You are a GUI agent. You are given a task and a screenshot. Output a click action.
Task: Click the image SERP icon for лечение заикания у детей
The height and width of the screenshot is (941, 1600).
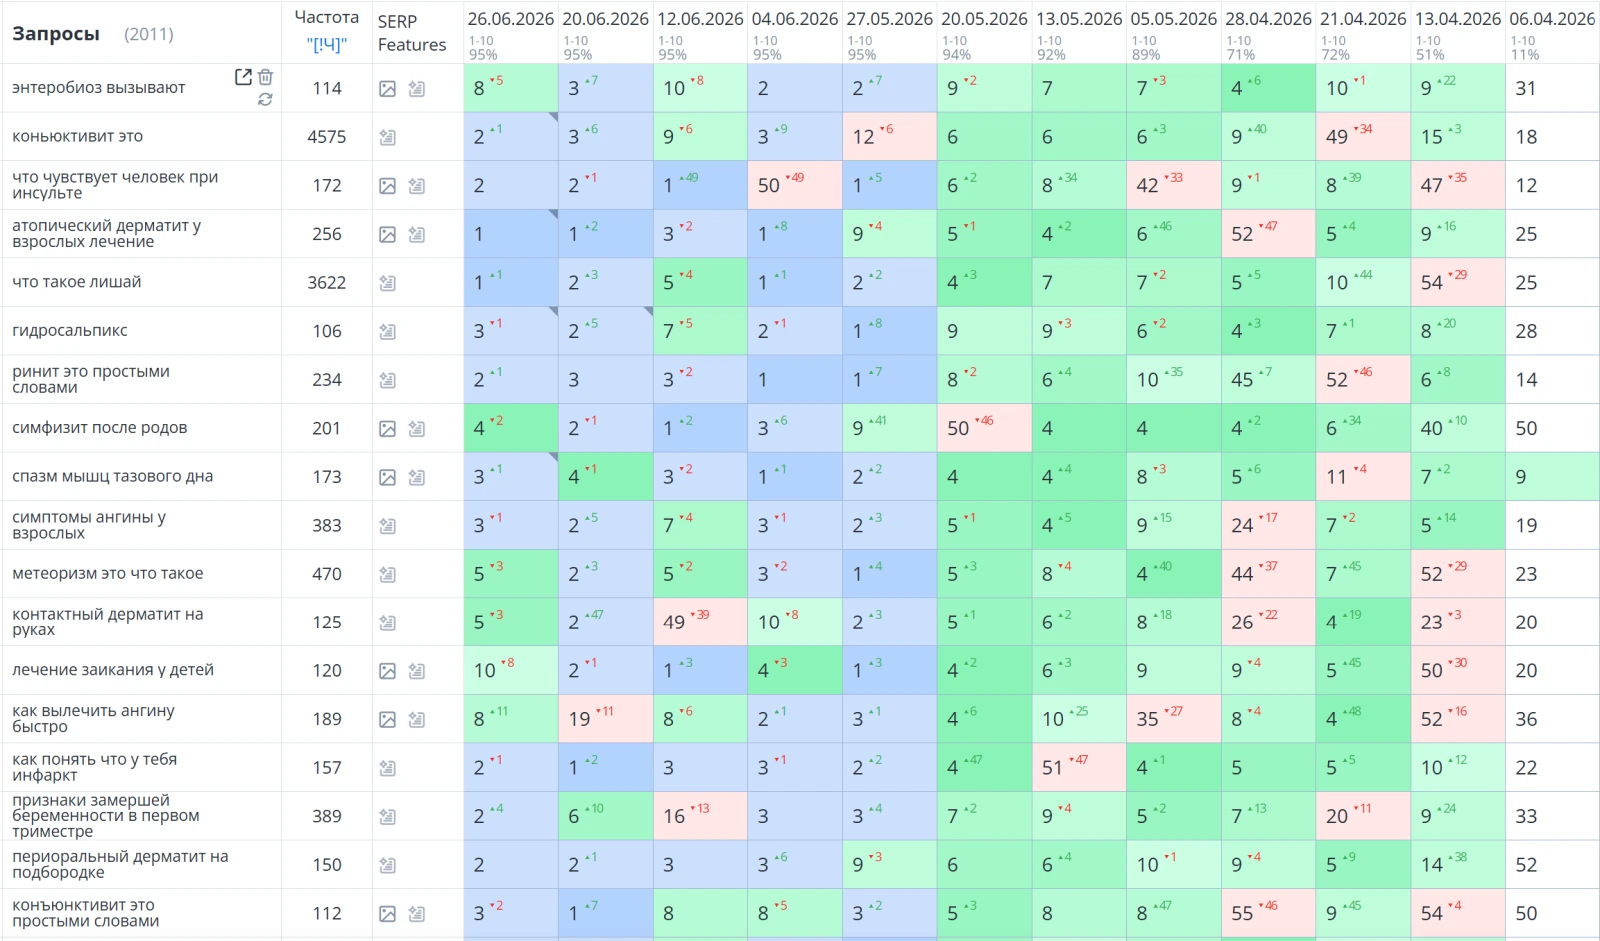click(x=388, y=671)
